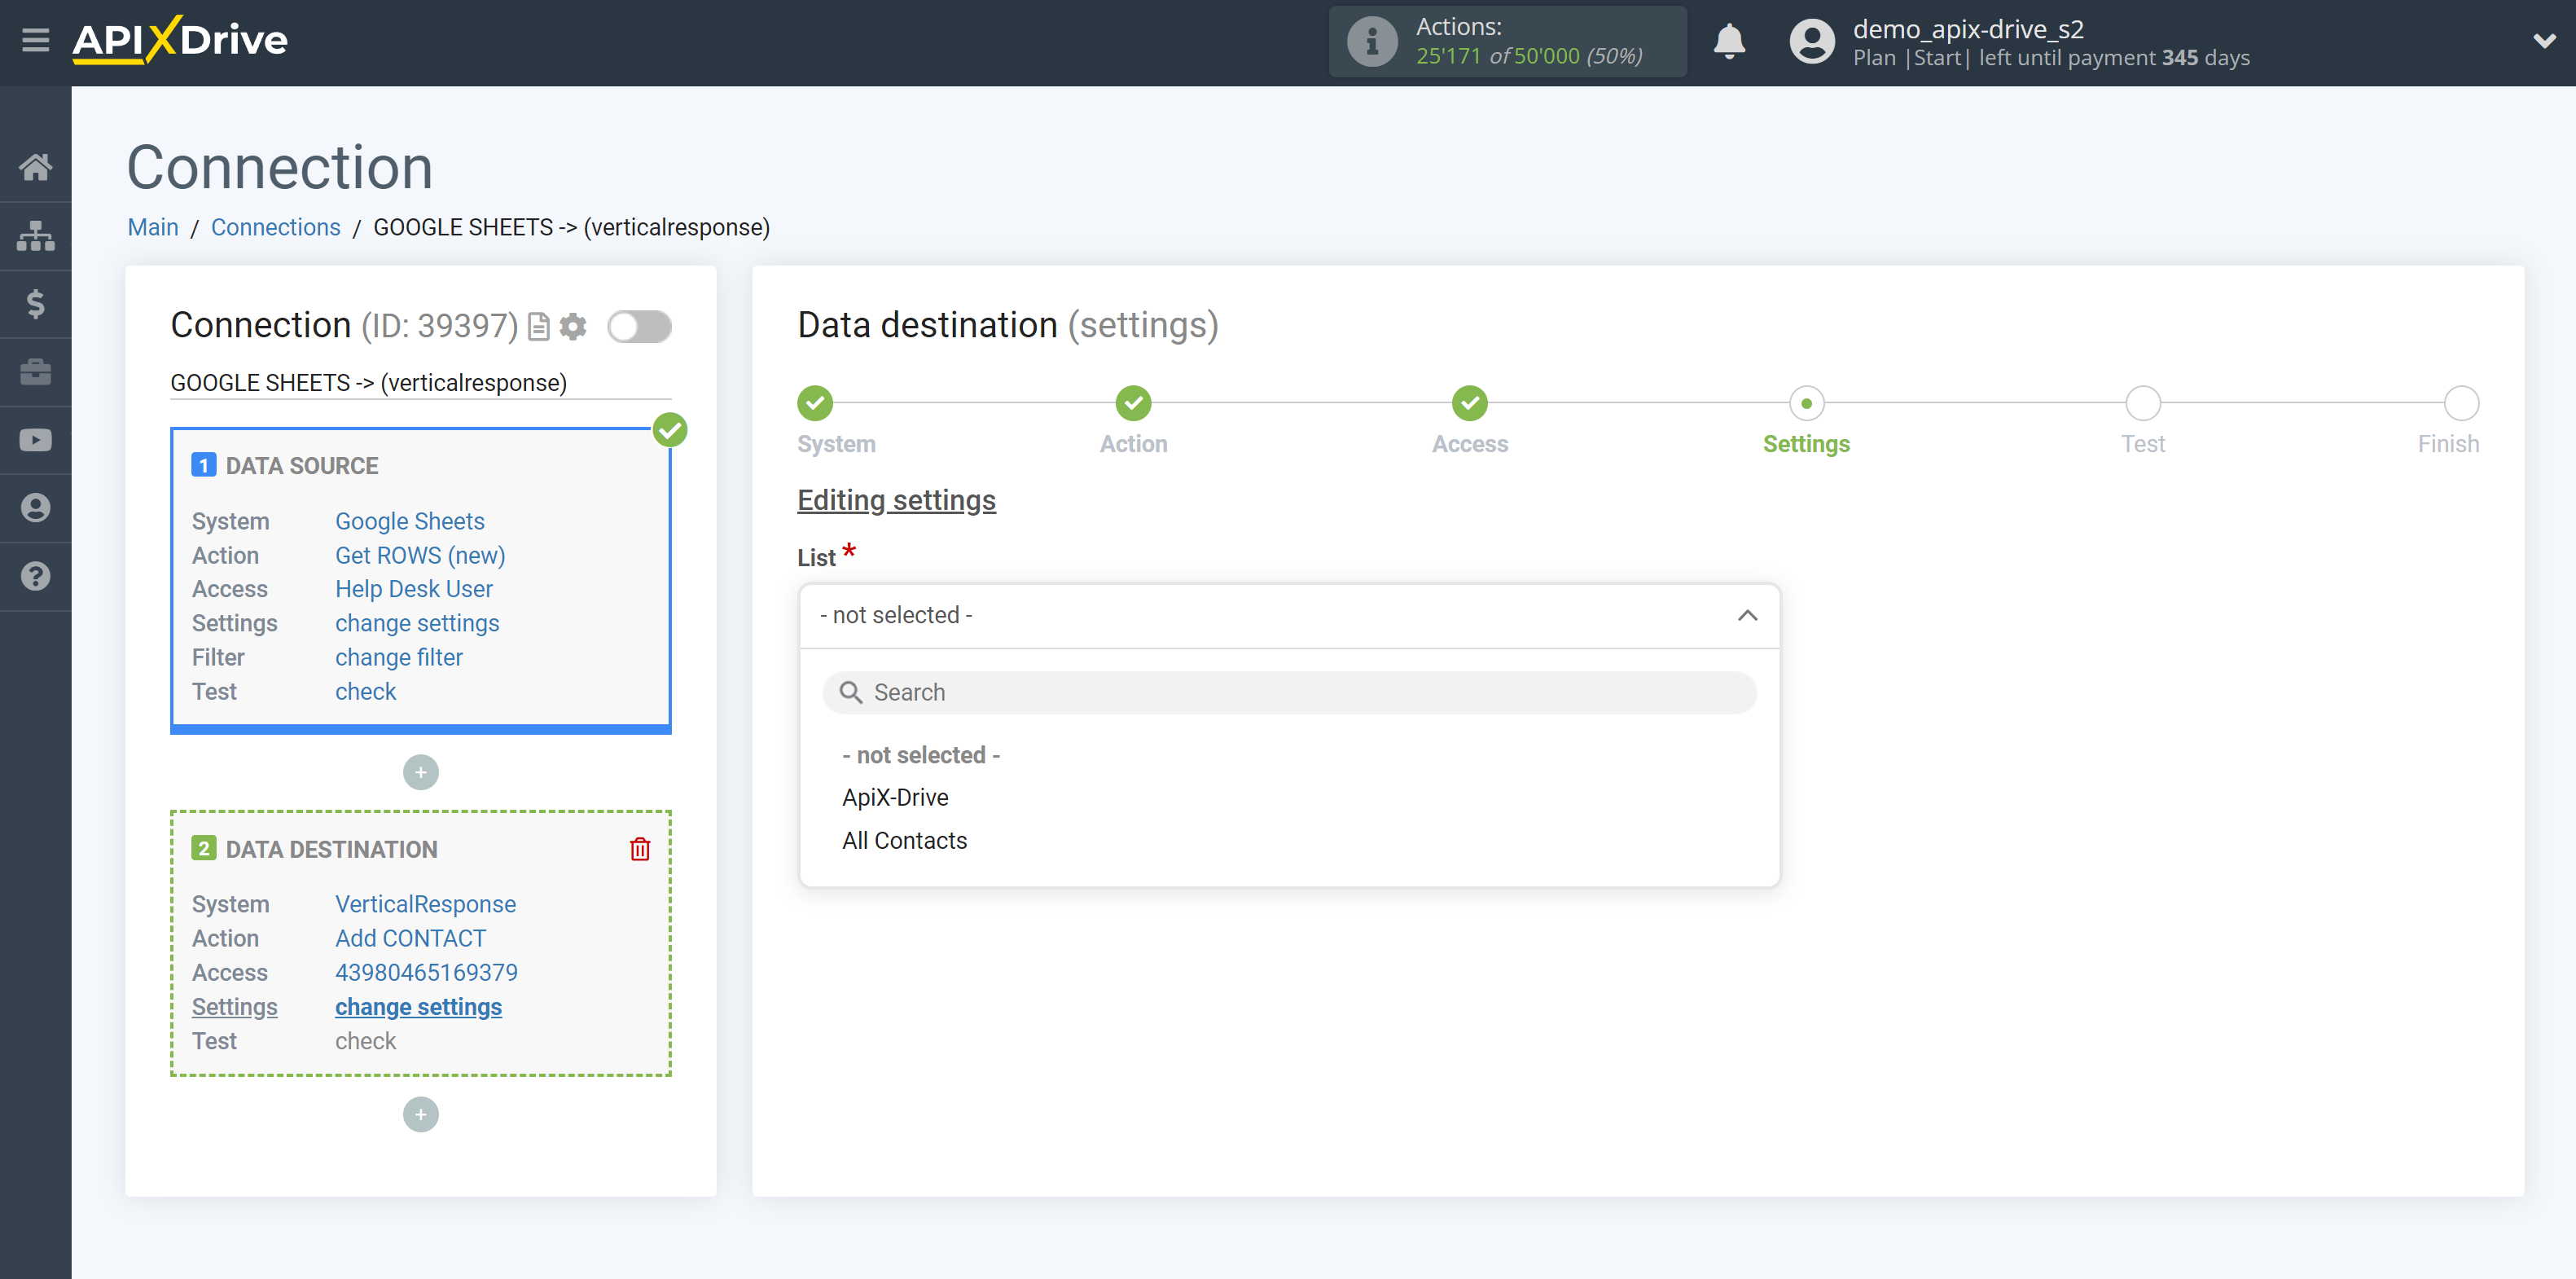Click 'change settings' link for DATA SOURCE

tap(414, 623)
